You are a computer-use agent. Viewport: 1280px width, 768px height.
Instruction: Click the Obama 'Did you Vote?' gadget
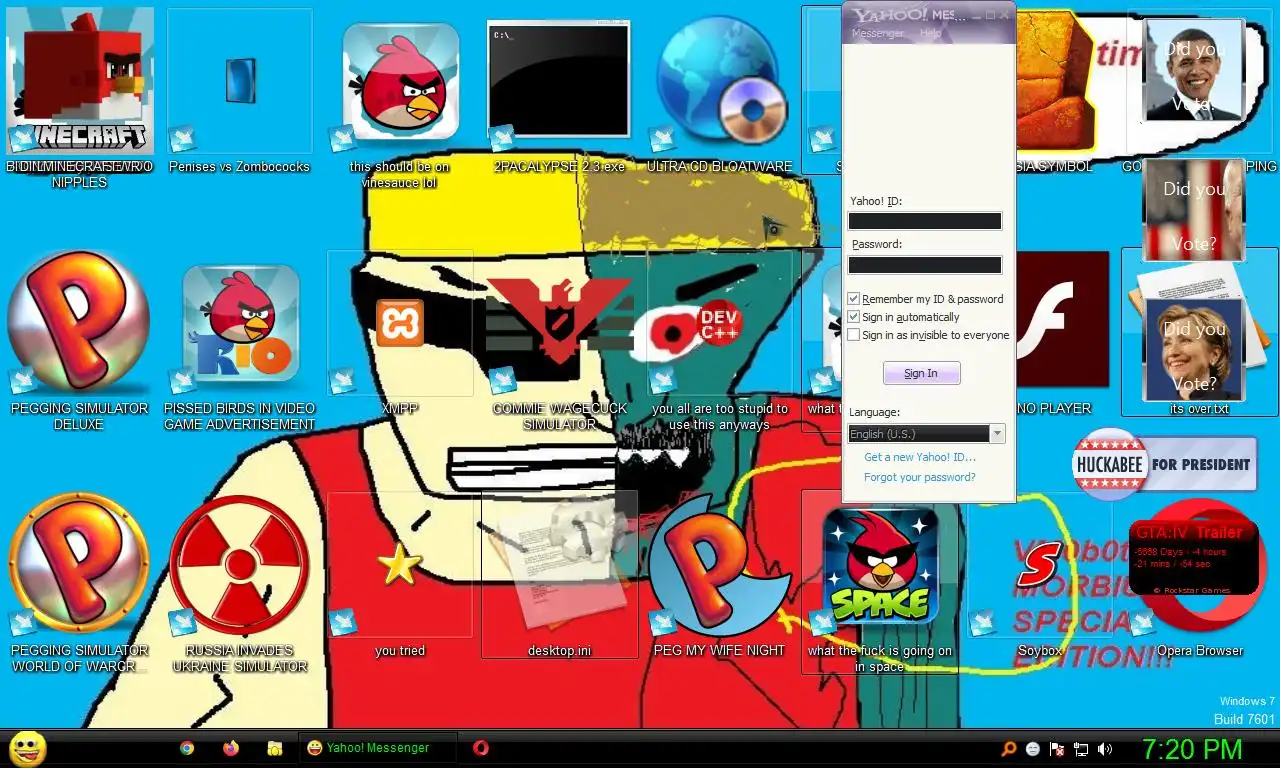coord(1193,70)
